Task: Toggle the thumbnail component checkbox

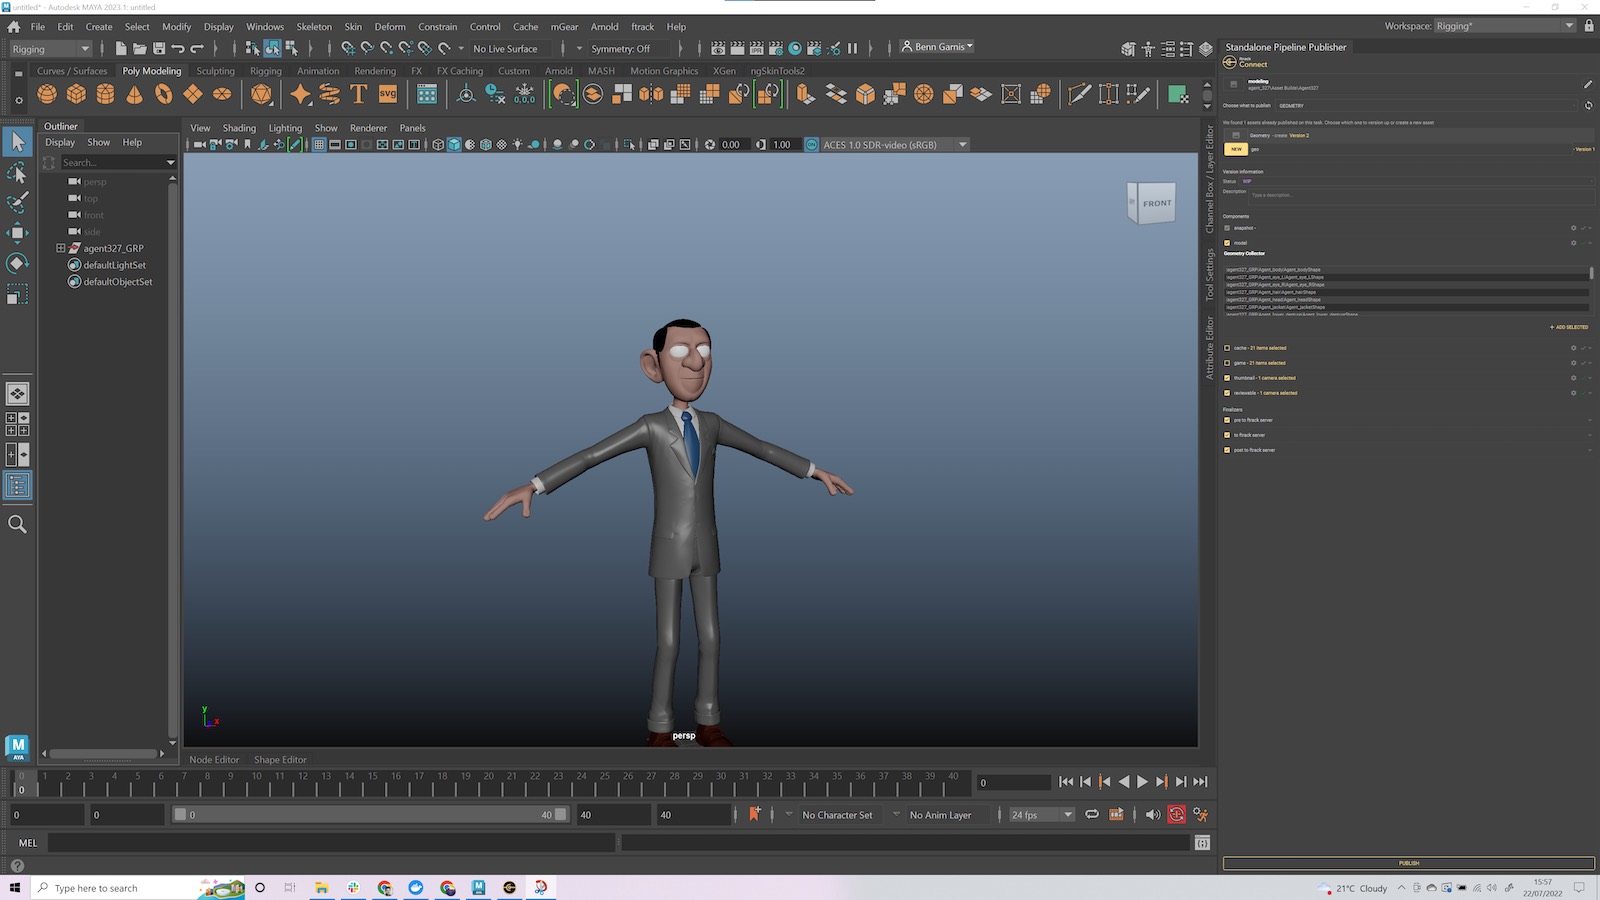Action: click(x=1227, y=378)
